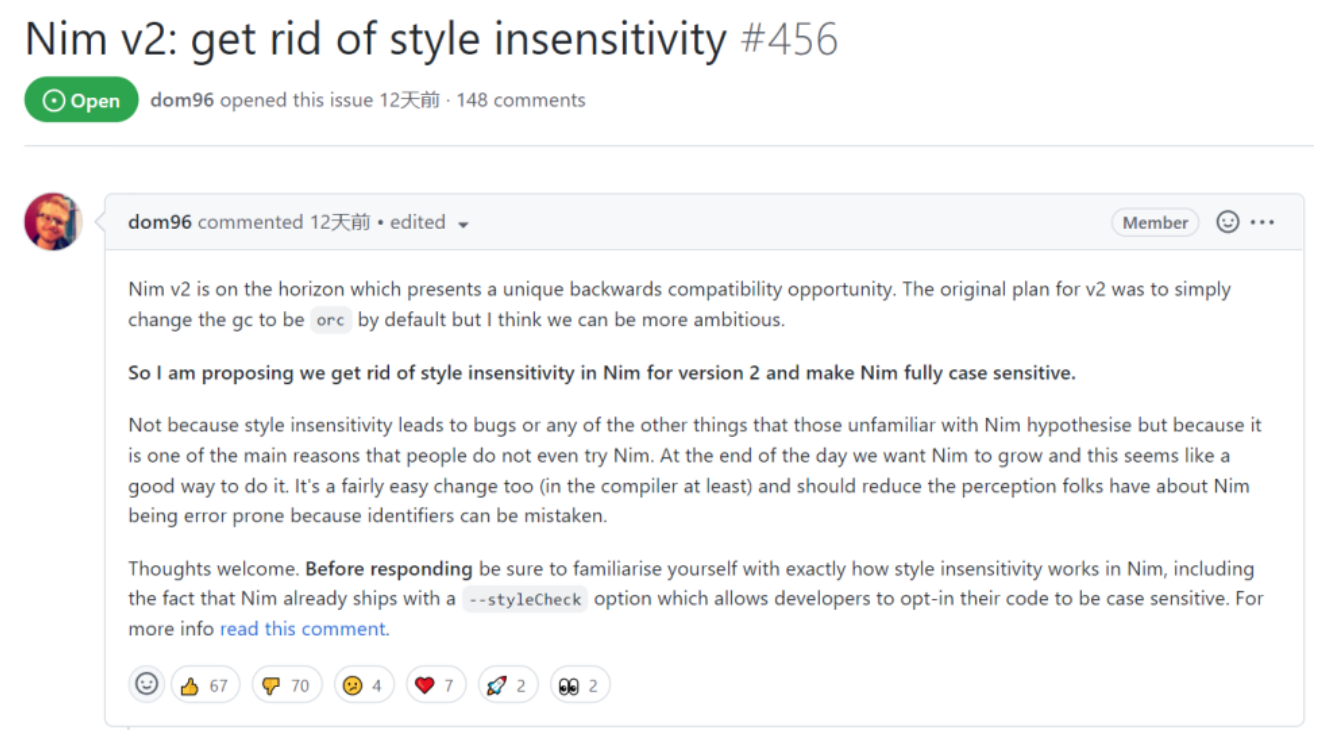Image resolution: width=1328 pixels, height=744 pixels.
Task: Add a heart reaction to the comment
Action: (x=434, y=685)
